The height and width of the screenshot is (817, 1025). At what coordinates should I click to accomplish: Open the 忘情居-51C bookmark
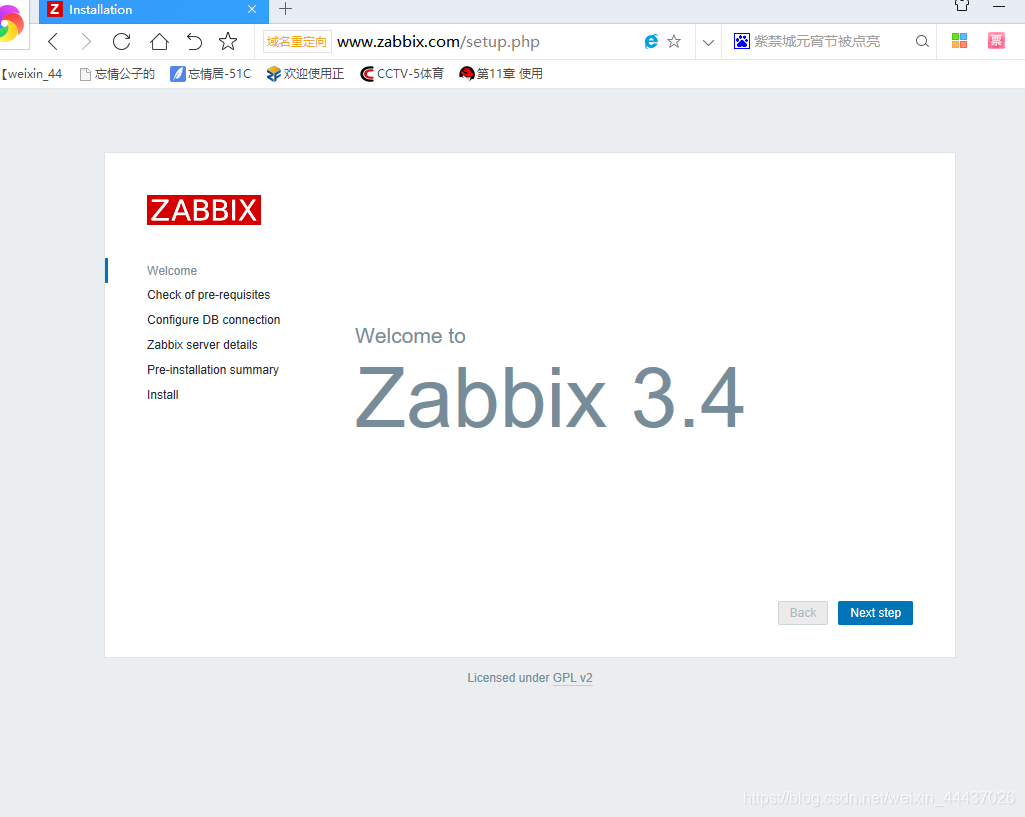210,74
